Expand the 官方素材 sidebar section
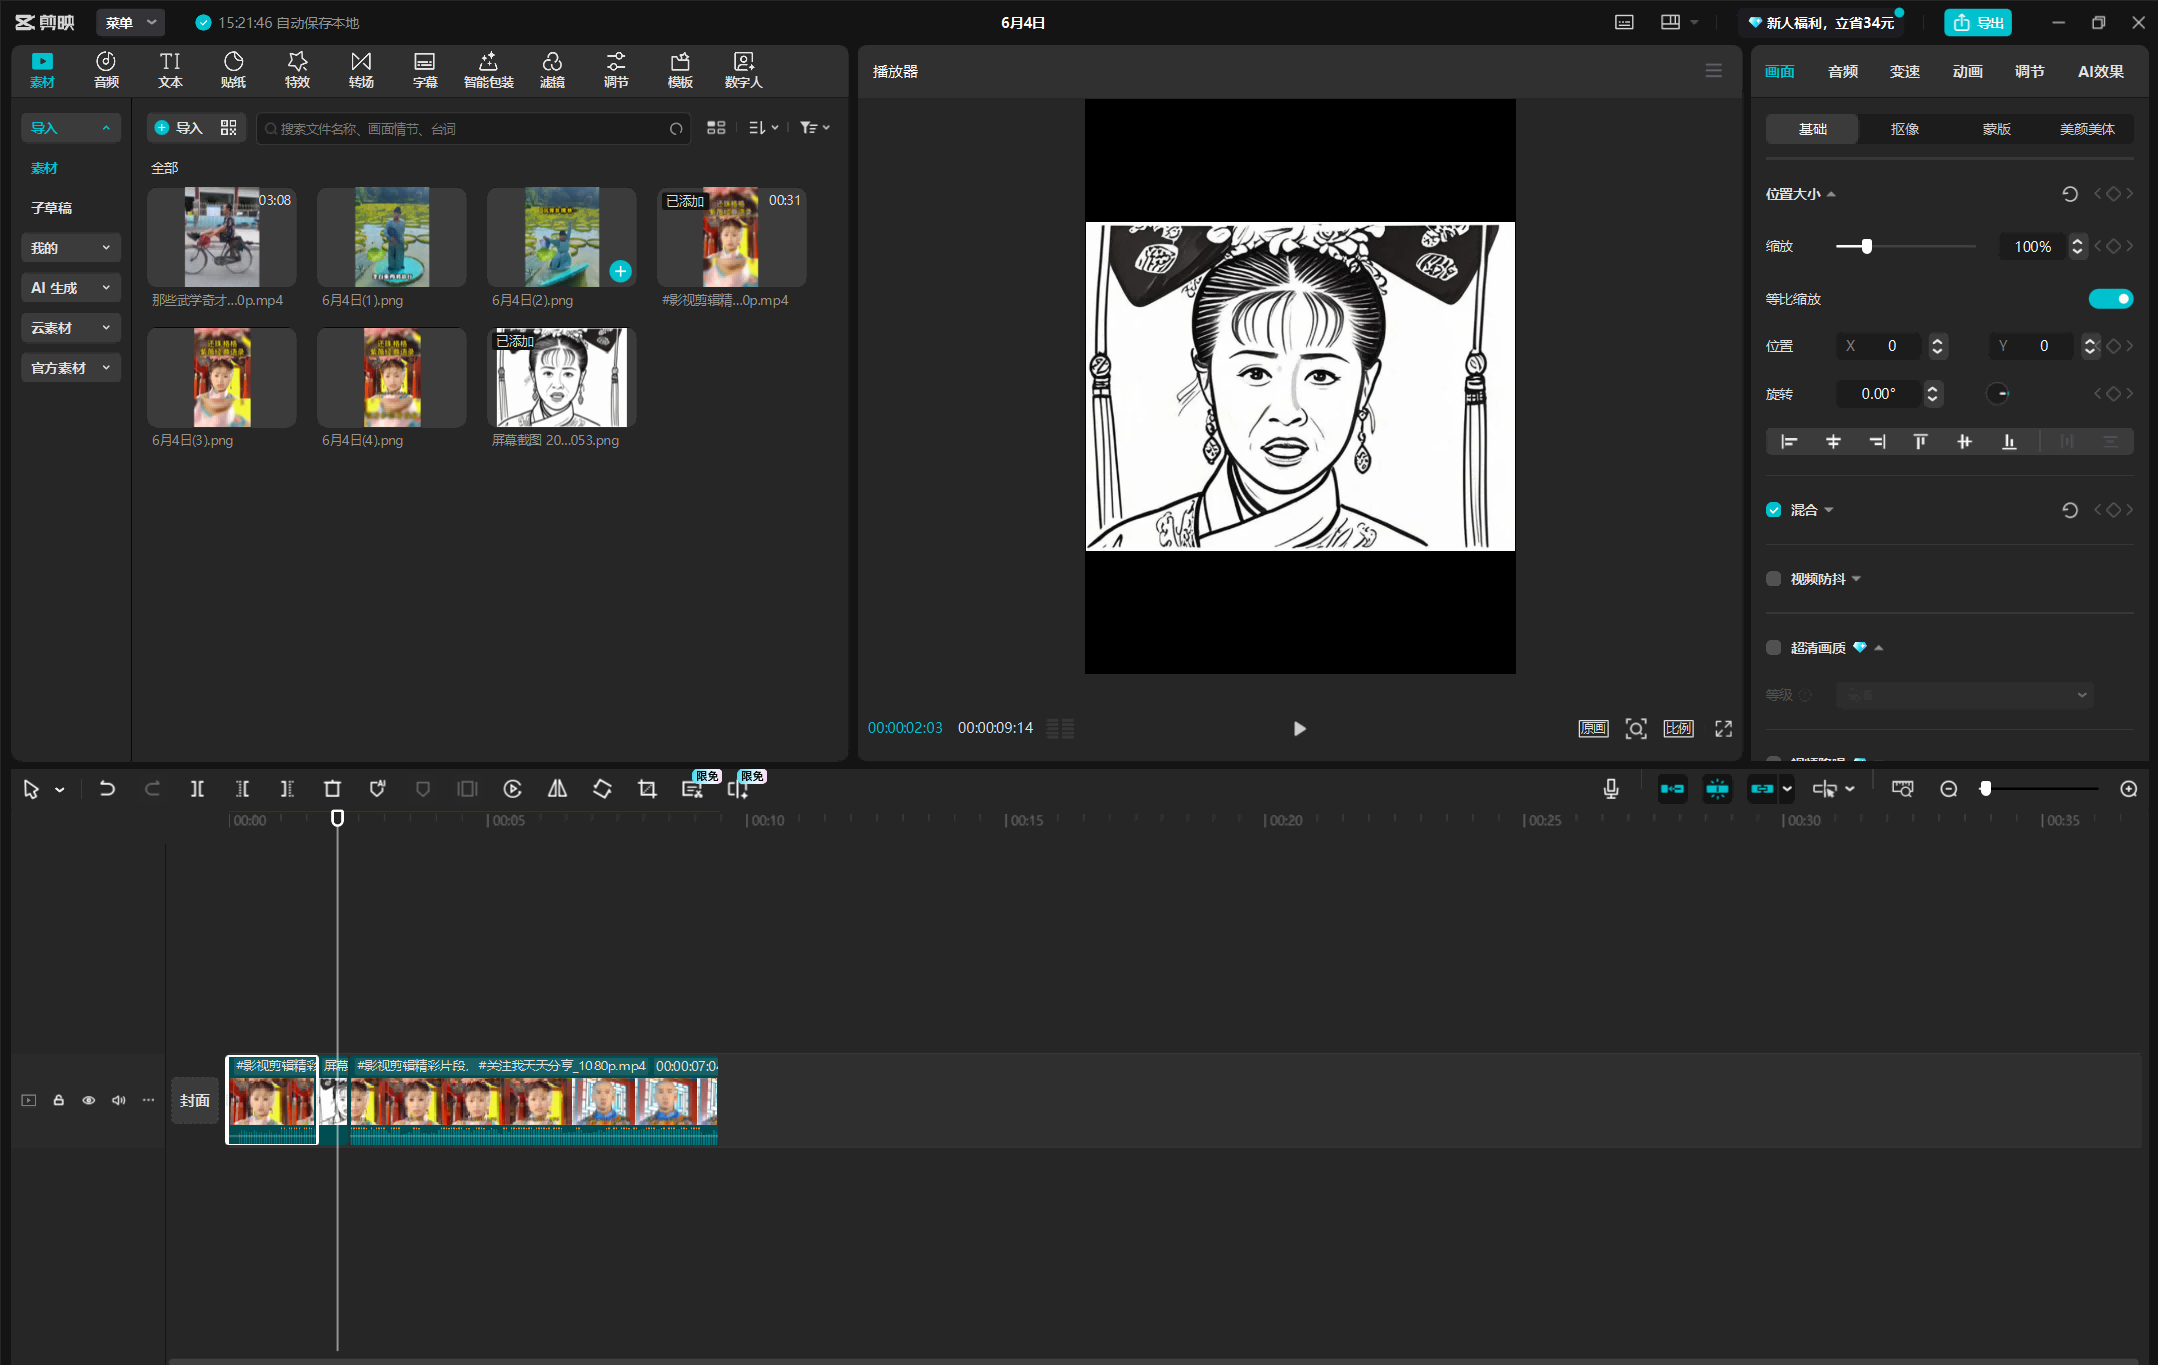 point(70,368)
